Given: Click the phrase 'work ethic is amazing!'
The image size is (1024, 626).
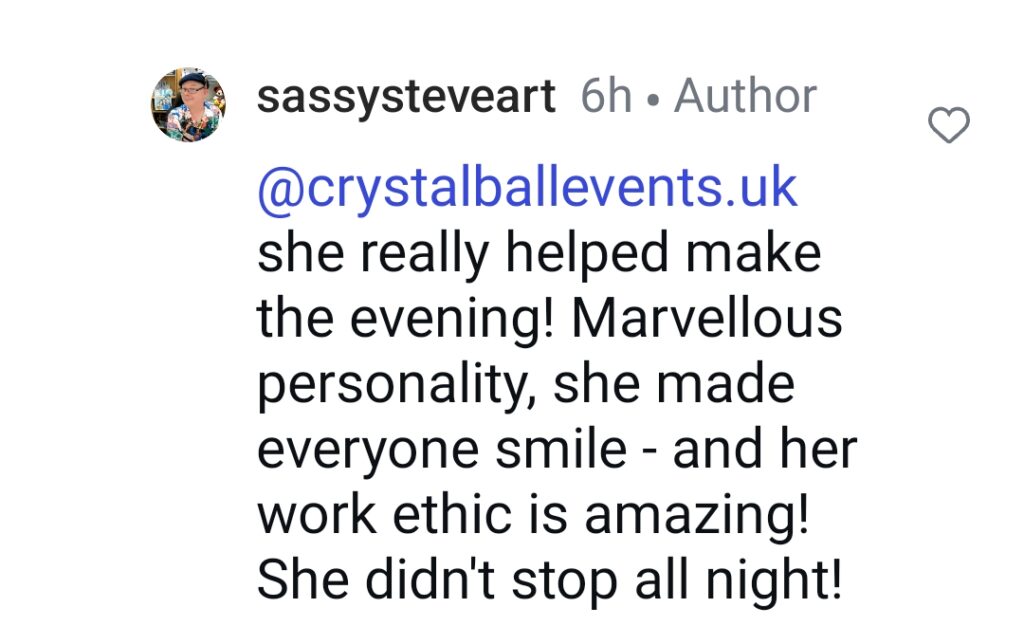Looking at the screenshot, I should pyautogui.click(x=534, y=516).
